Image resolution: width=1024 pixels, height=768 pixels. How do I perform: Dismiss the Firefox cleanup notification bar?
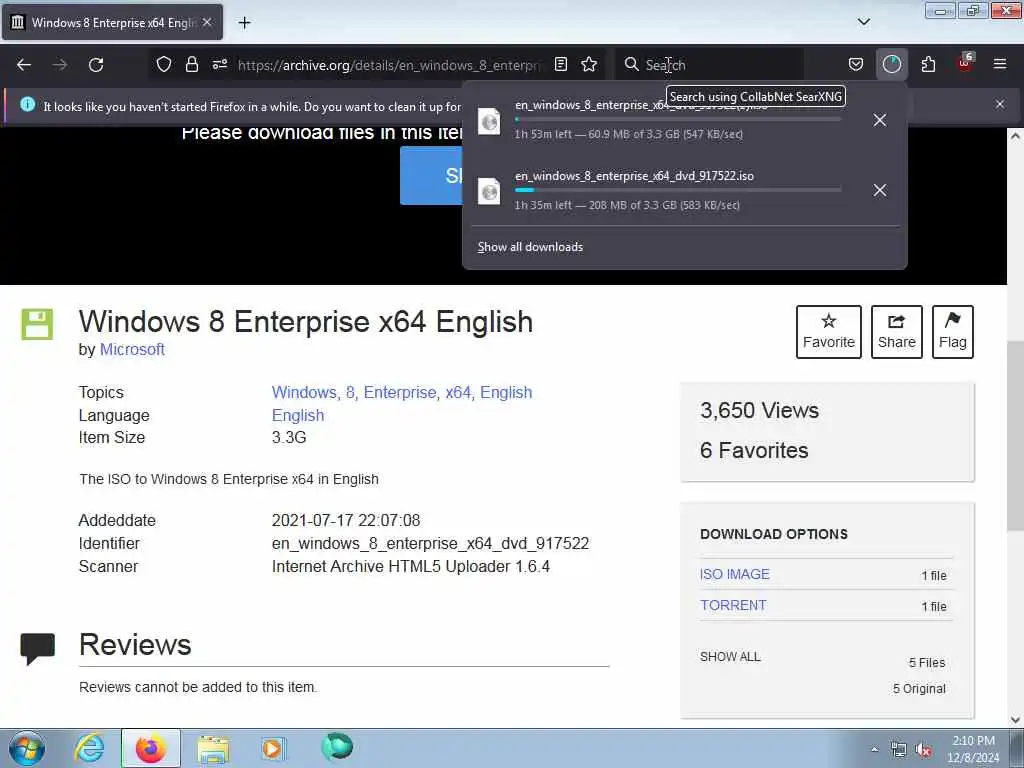(1000, 104)
